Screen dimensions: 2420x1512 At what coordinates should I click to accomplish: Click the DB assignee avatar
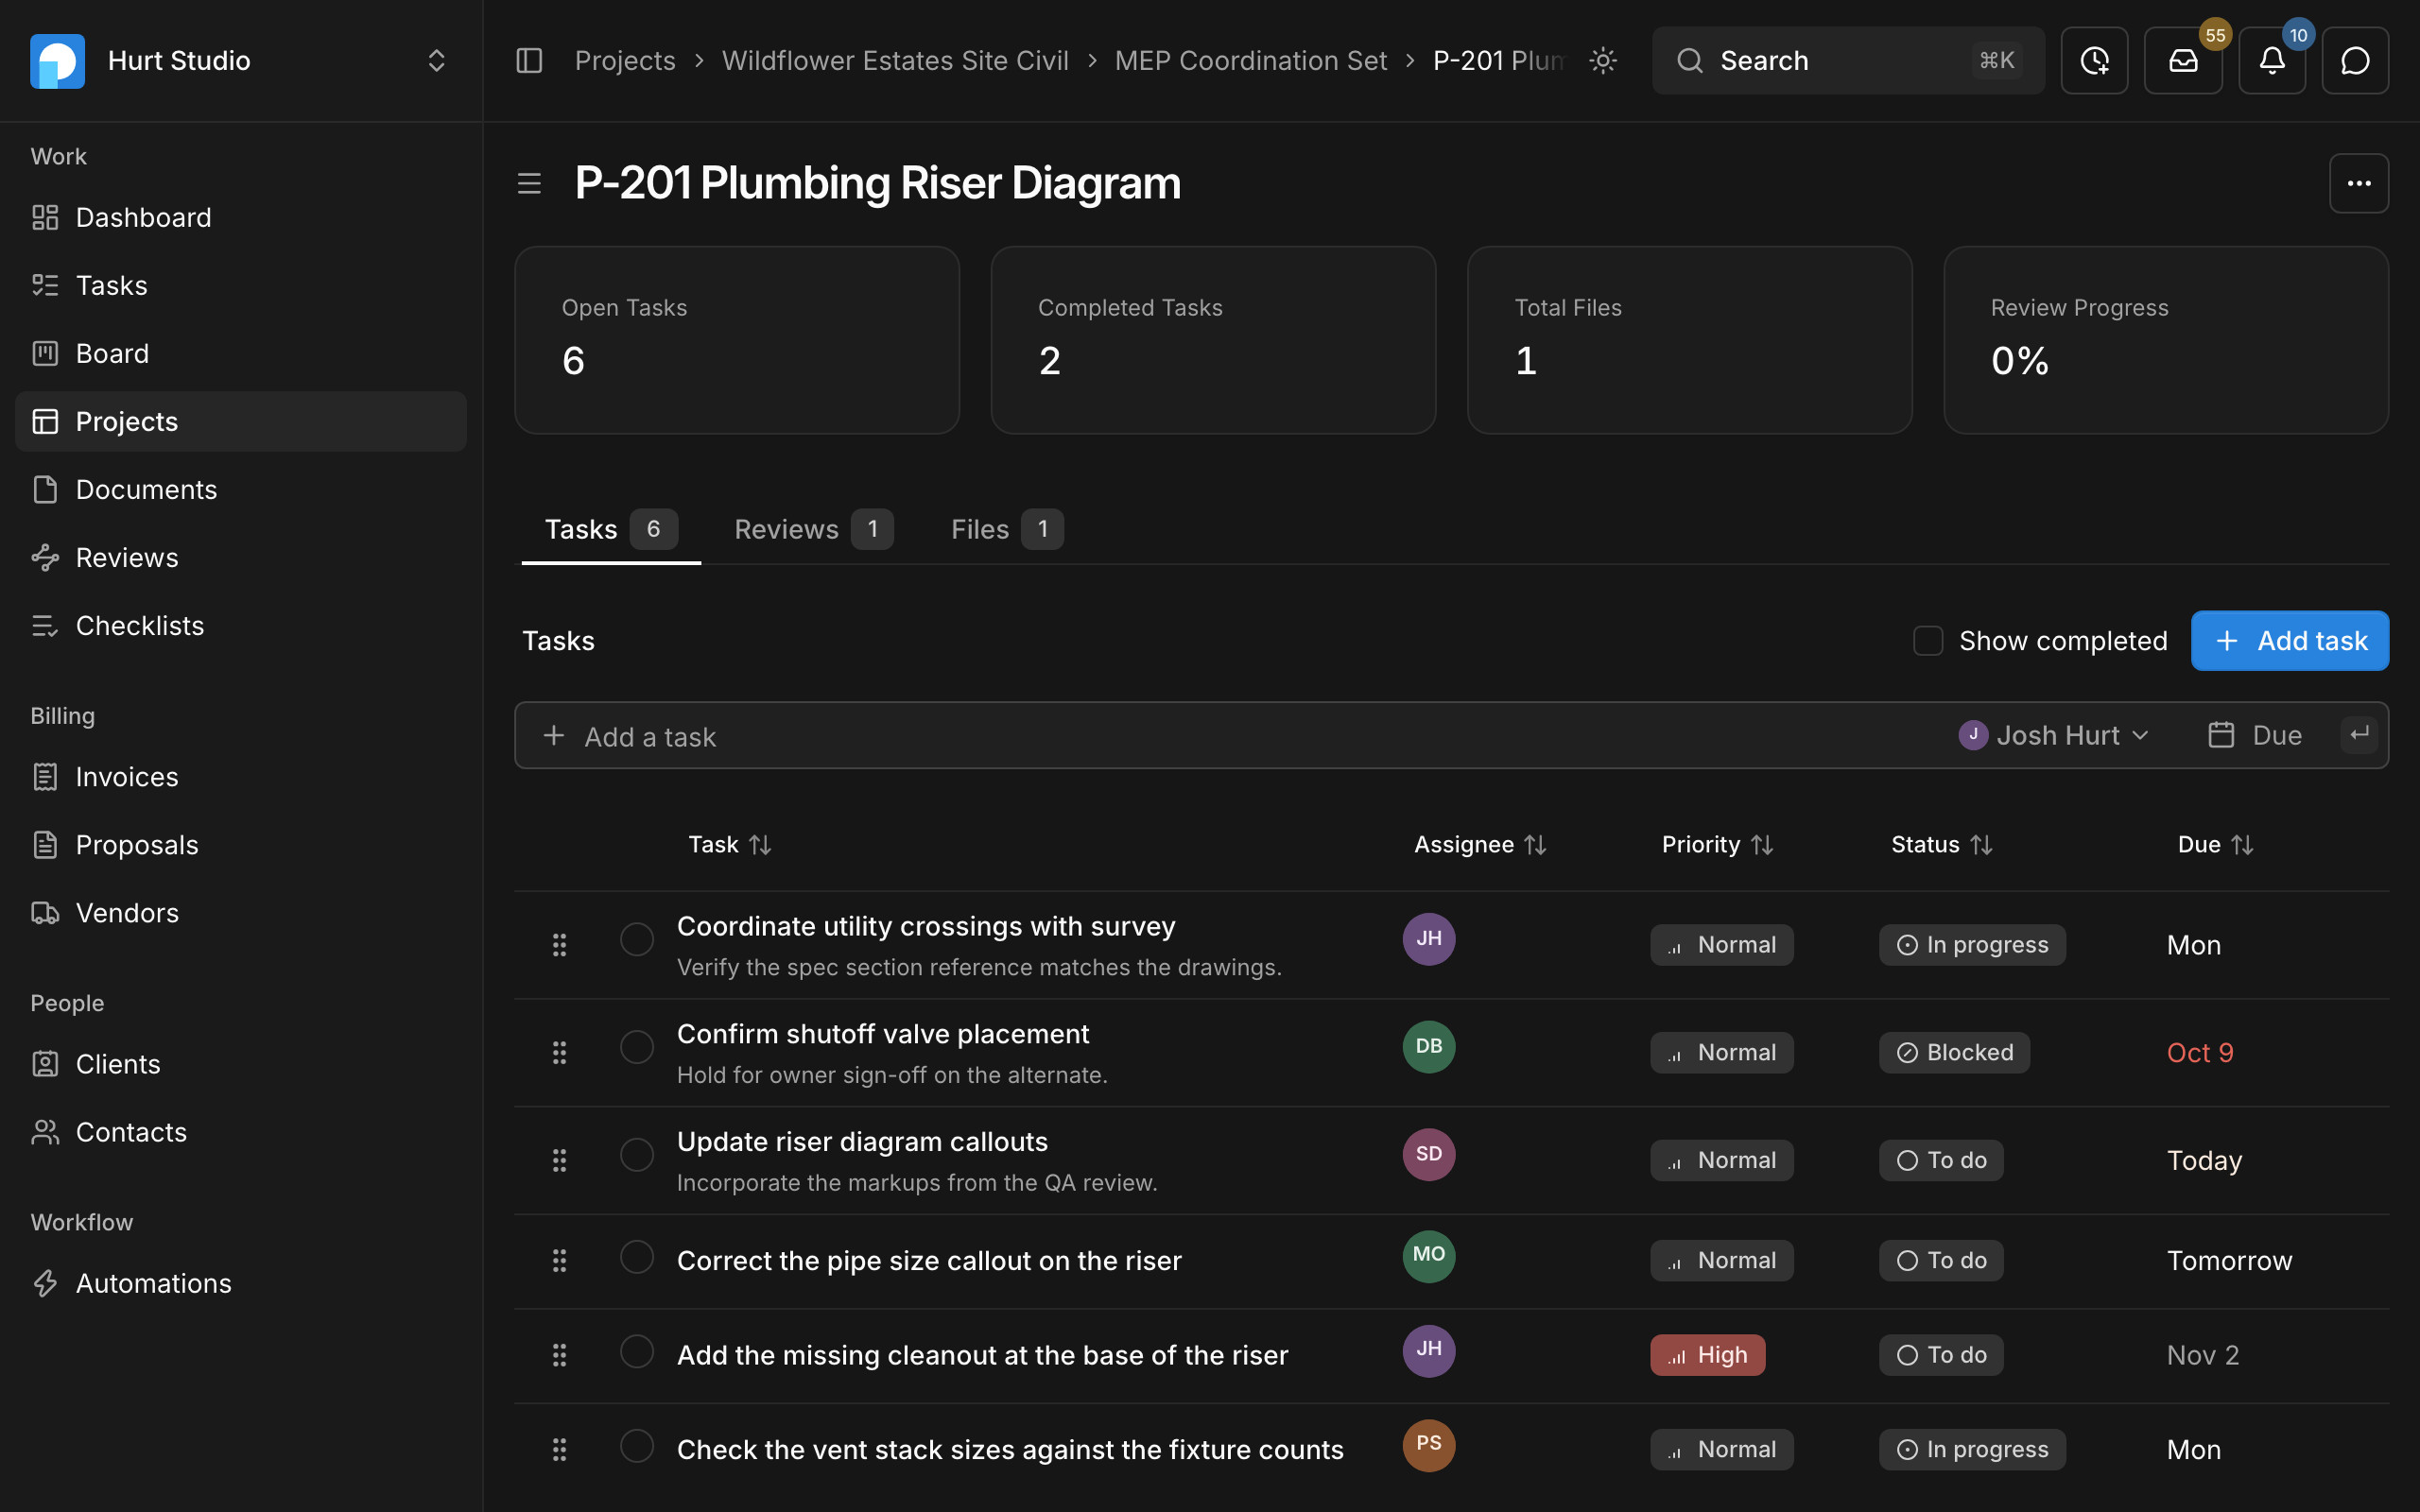(1428, 1047)
